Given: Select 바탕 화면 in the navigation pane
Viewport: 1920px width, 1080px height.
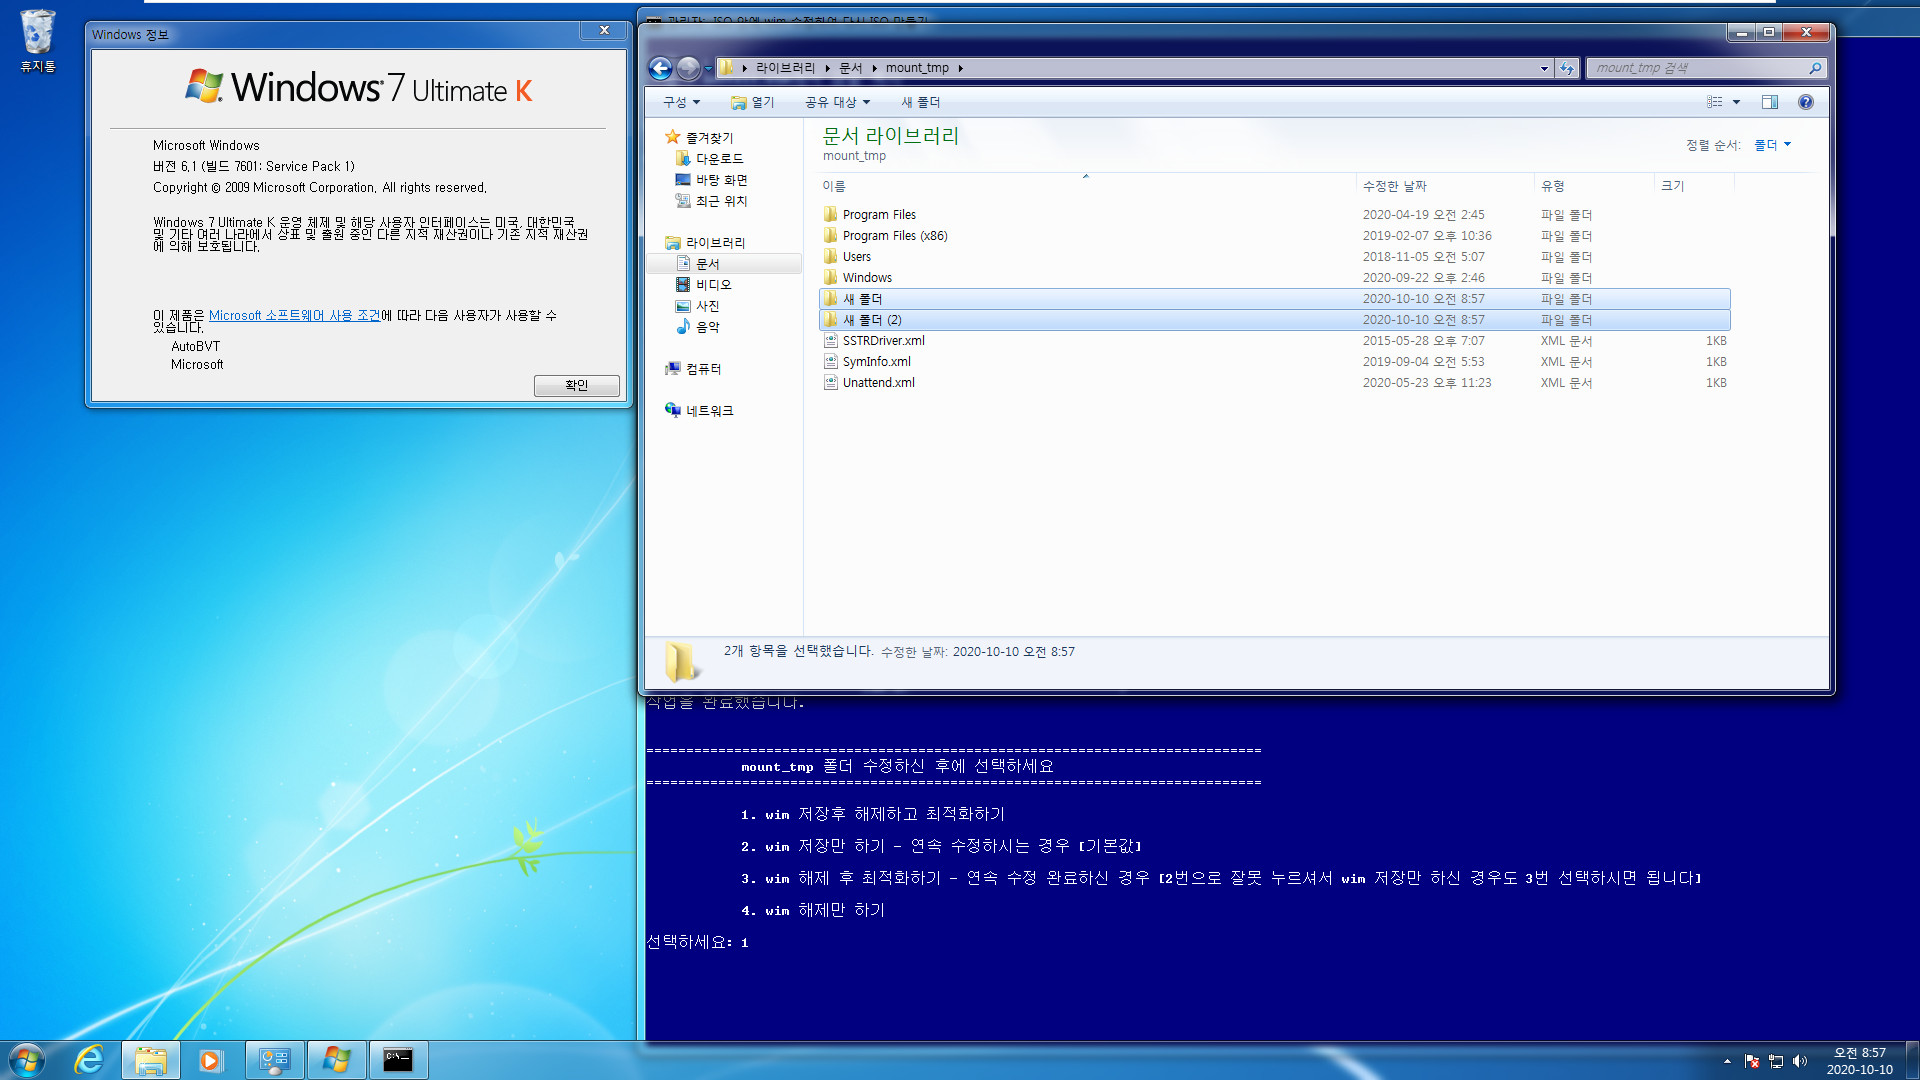Looking at the screenshot, I should [721, 180].
